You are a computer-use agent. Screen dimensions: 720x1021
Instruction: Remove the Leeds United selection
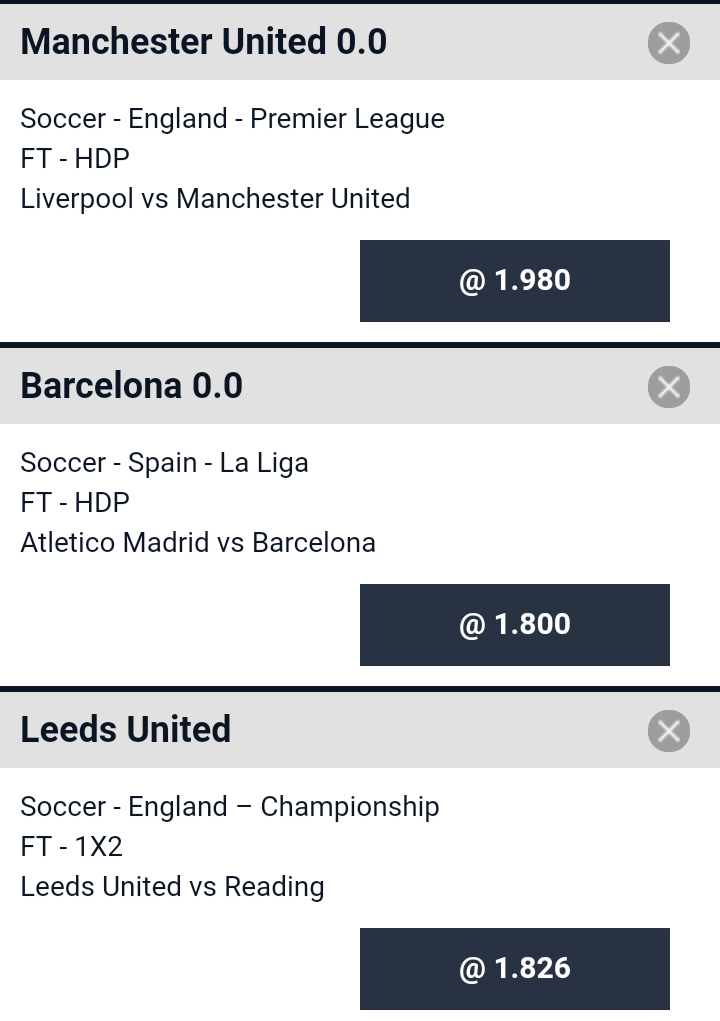click(x=669, y=731)
